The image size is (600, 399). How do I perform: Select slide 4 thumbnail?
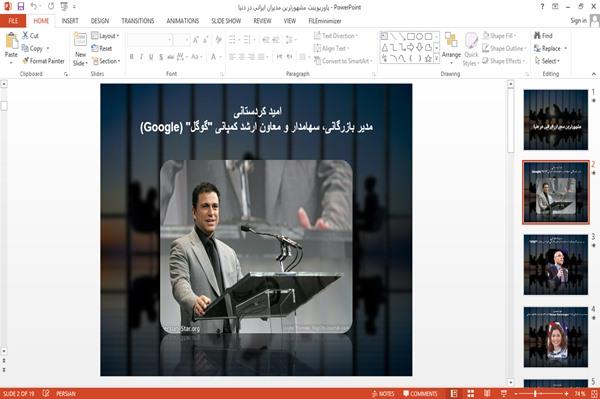click(x=556, y=337)
